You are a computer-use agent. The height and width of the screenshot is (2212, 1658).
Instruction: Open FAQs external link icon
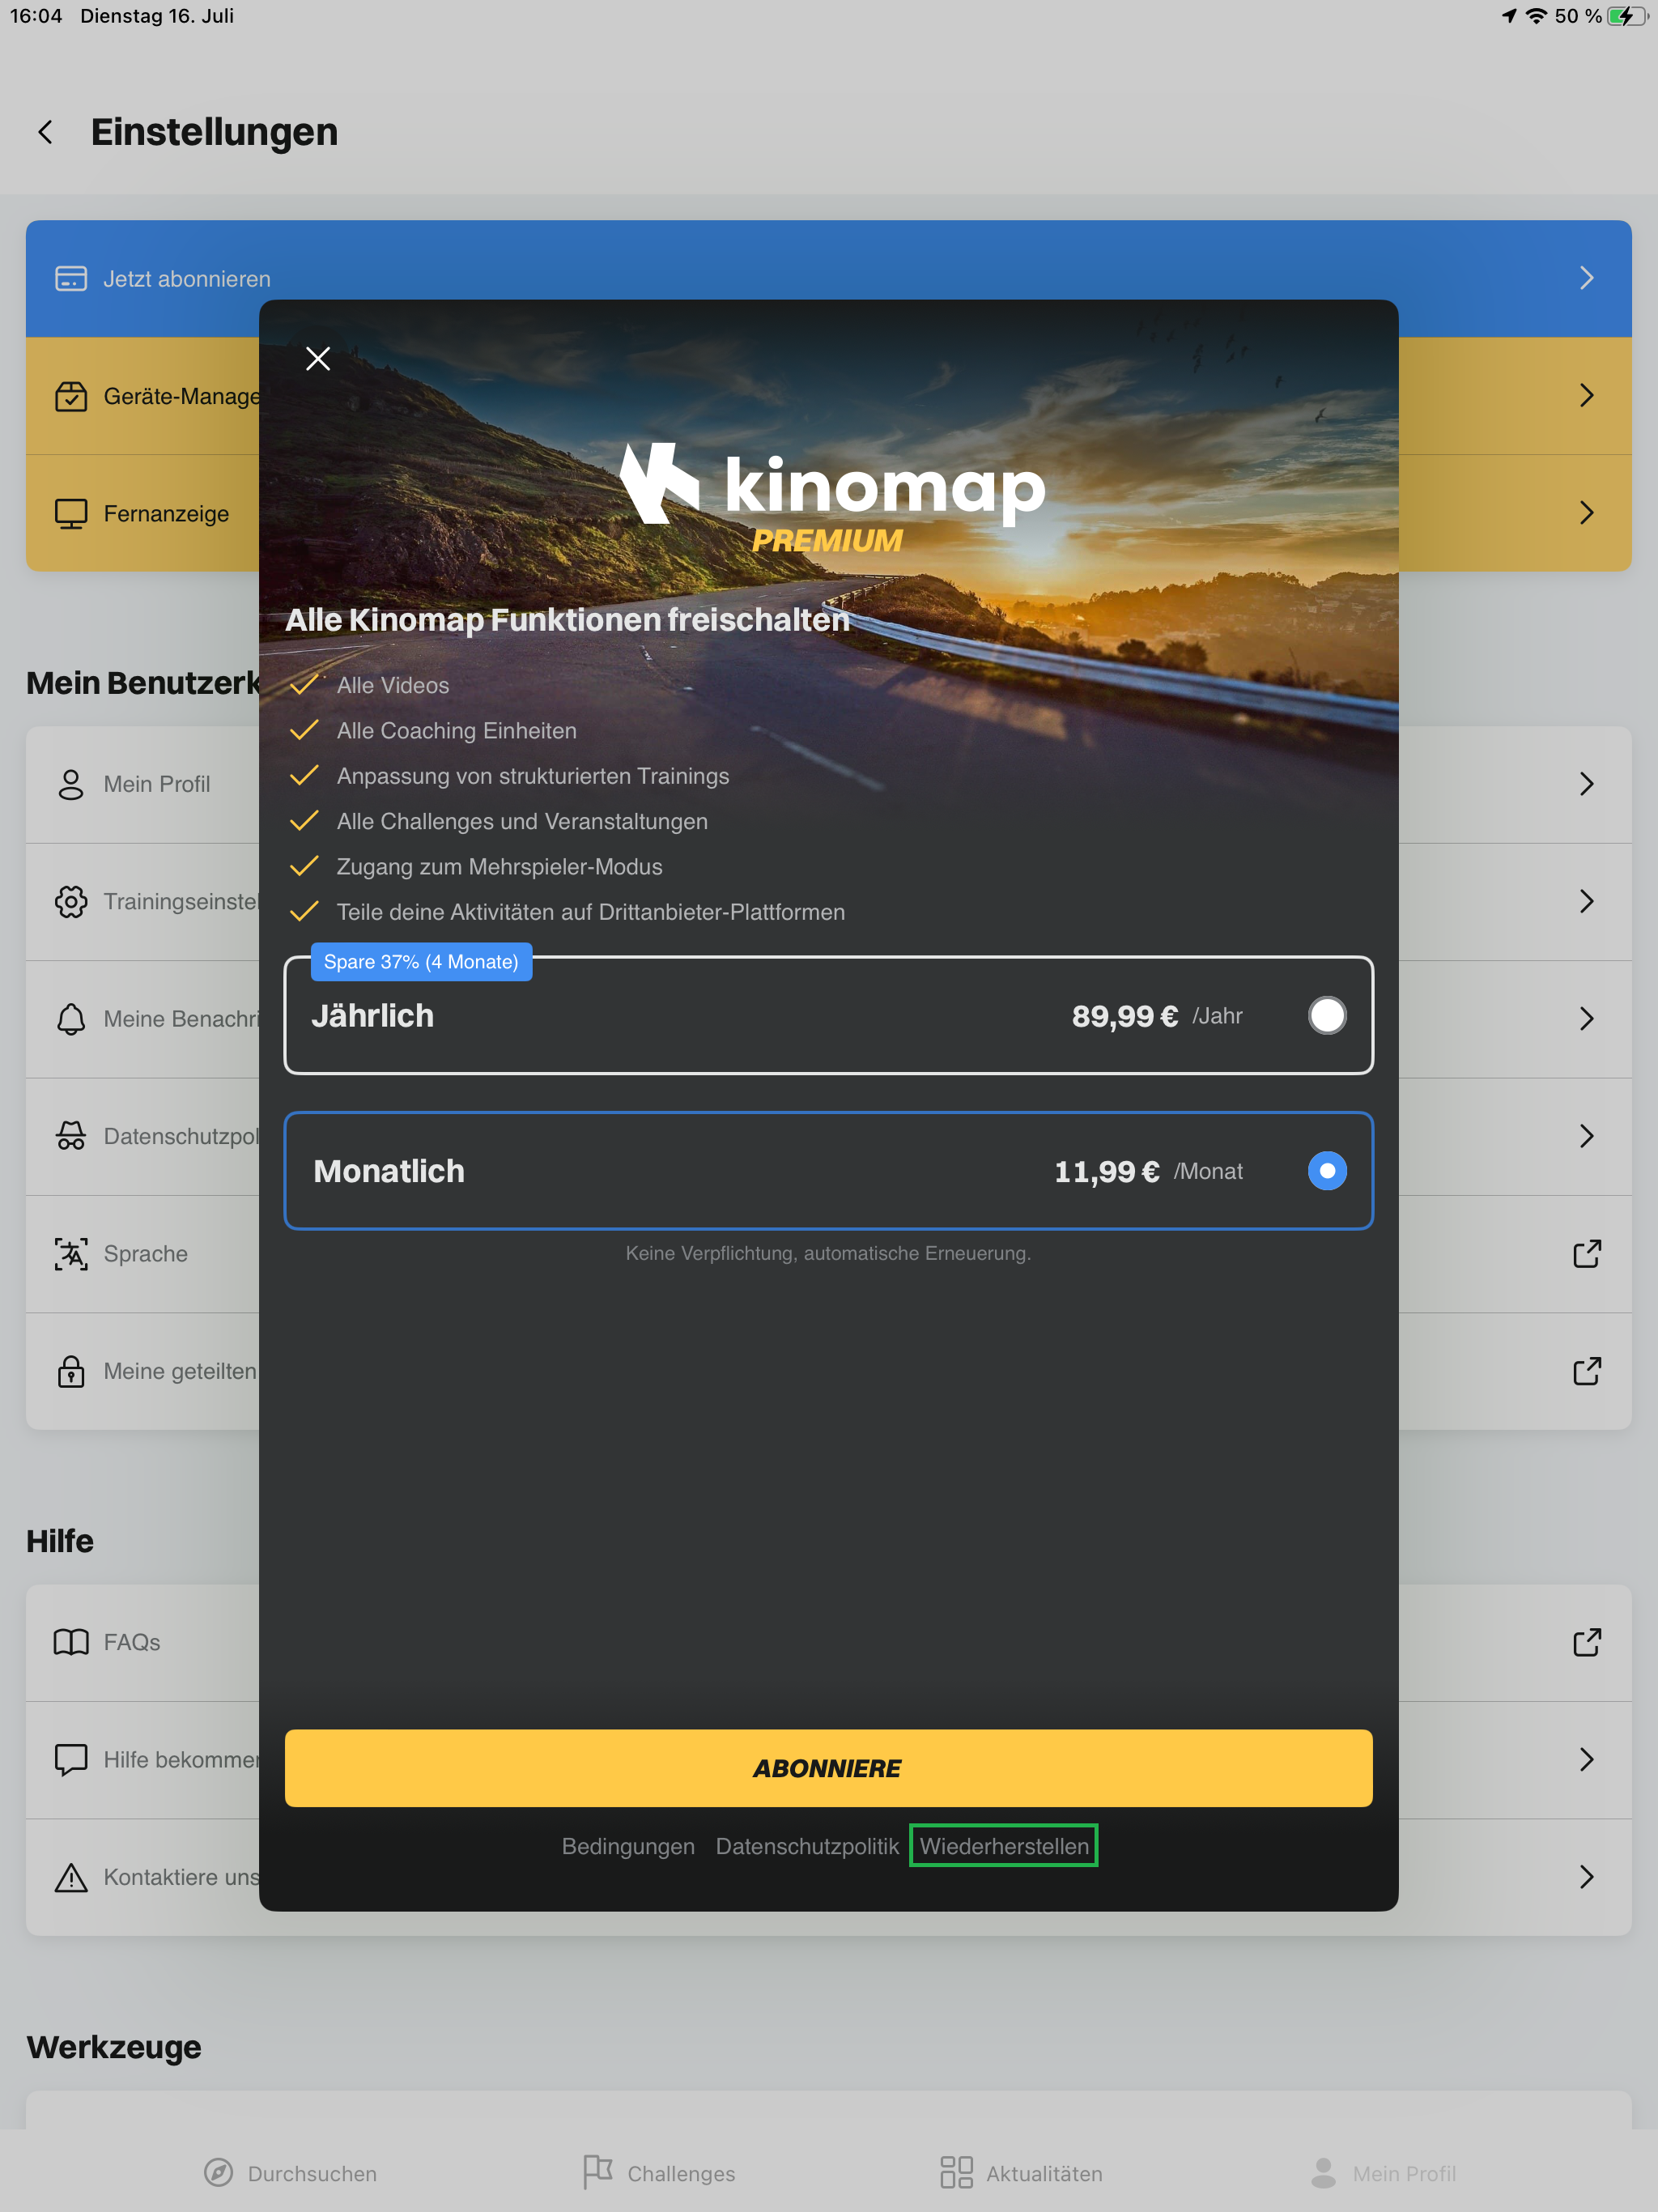point(1587,1642)
